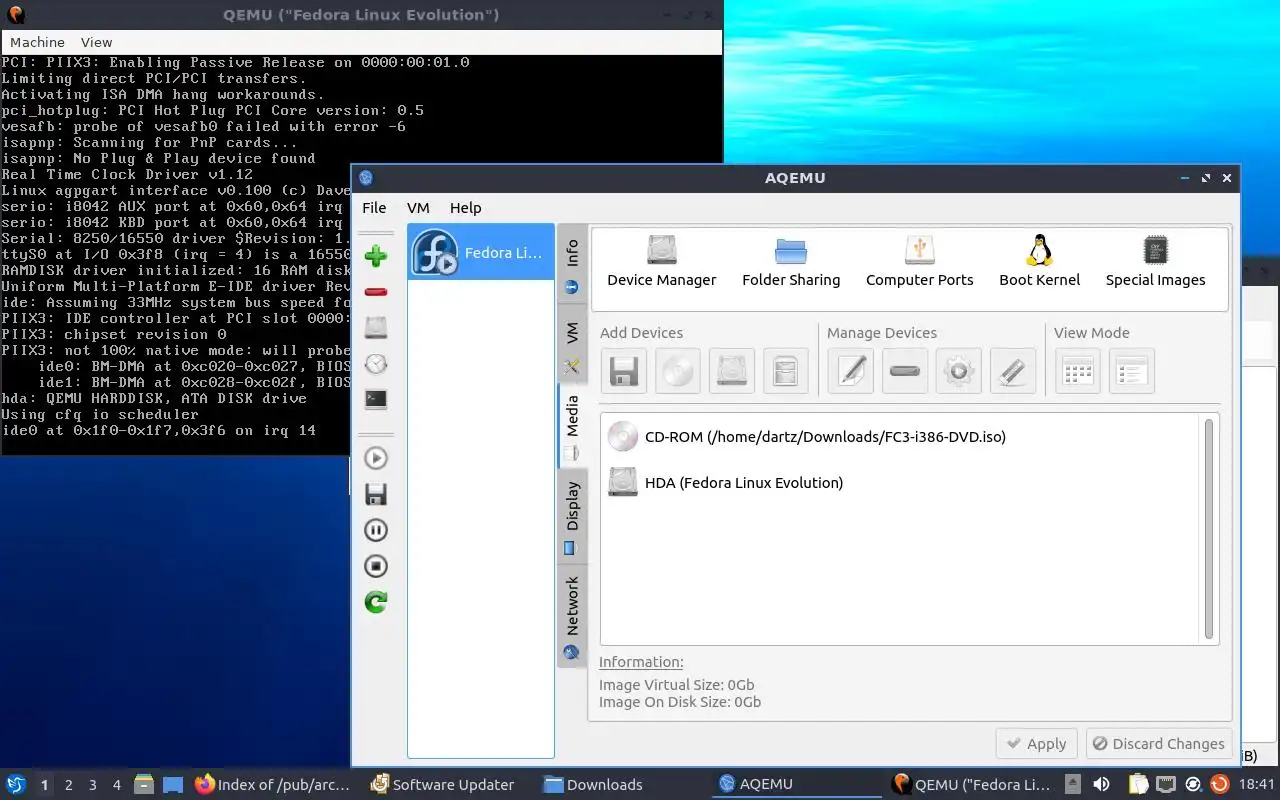Switch to workspace 2 in the pager

pyautogui.click(x=68, y=785)
